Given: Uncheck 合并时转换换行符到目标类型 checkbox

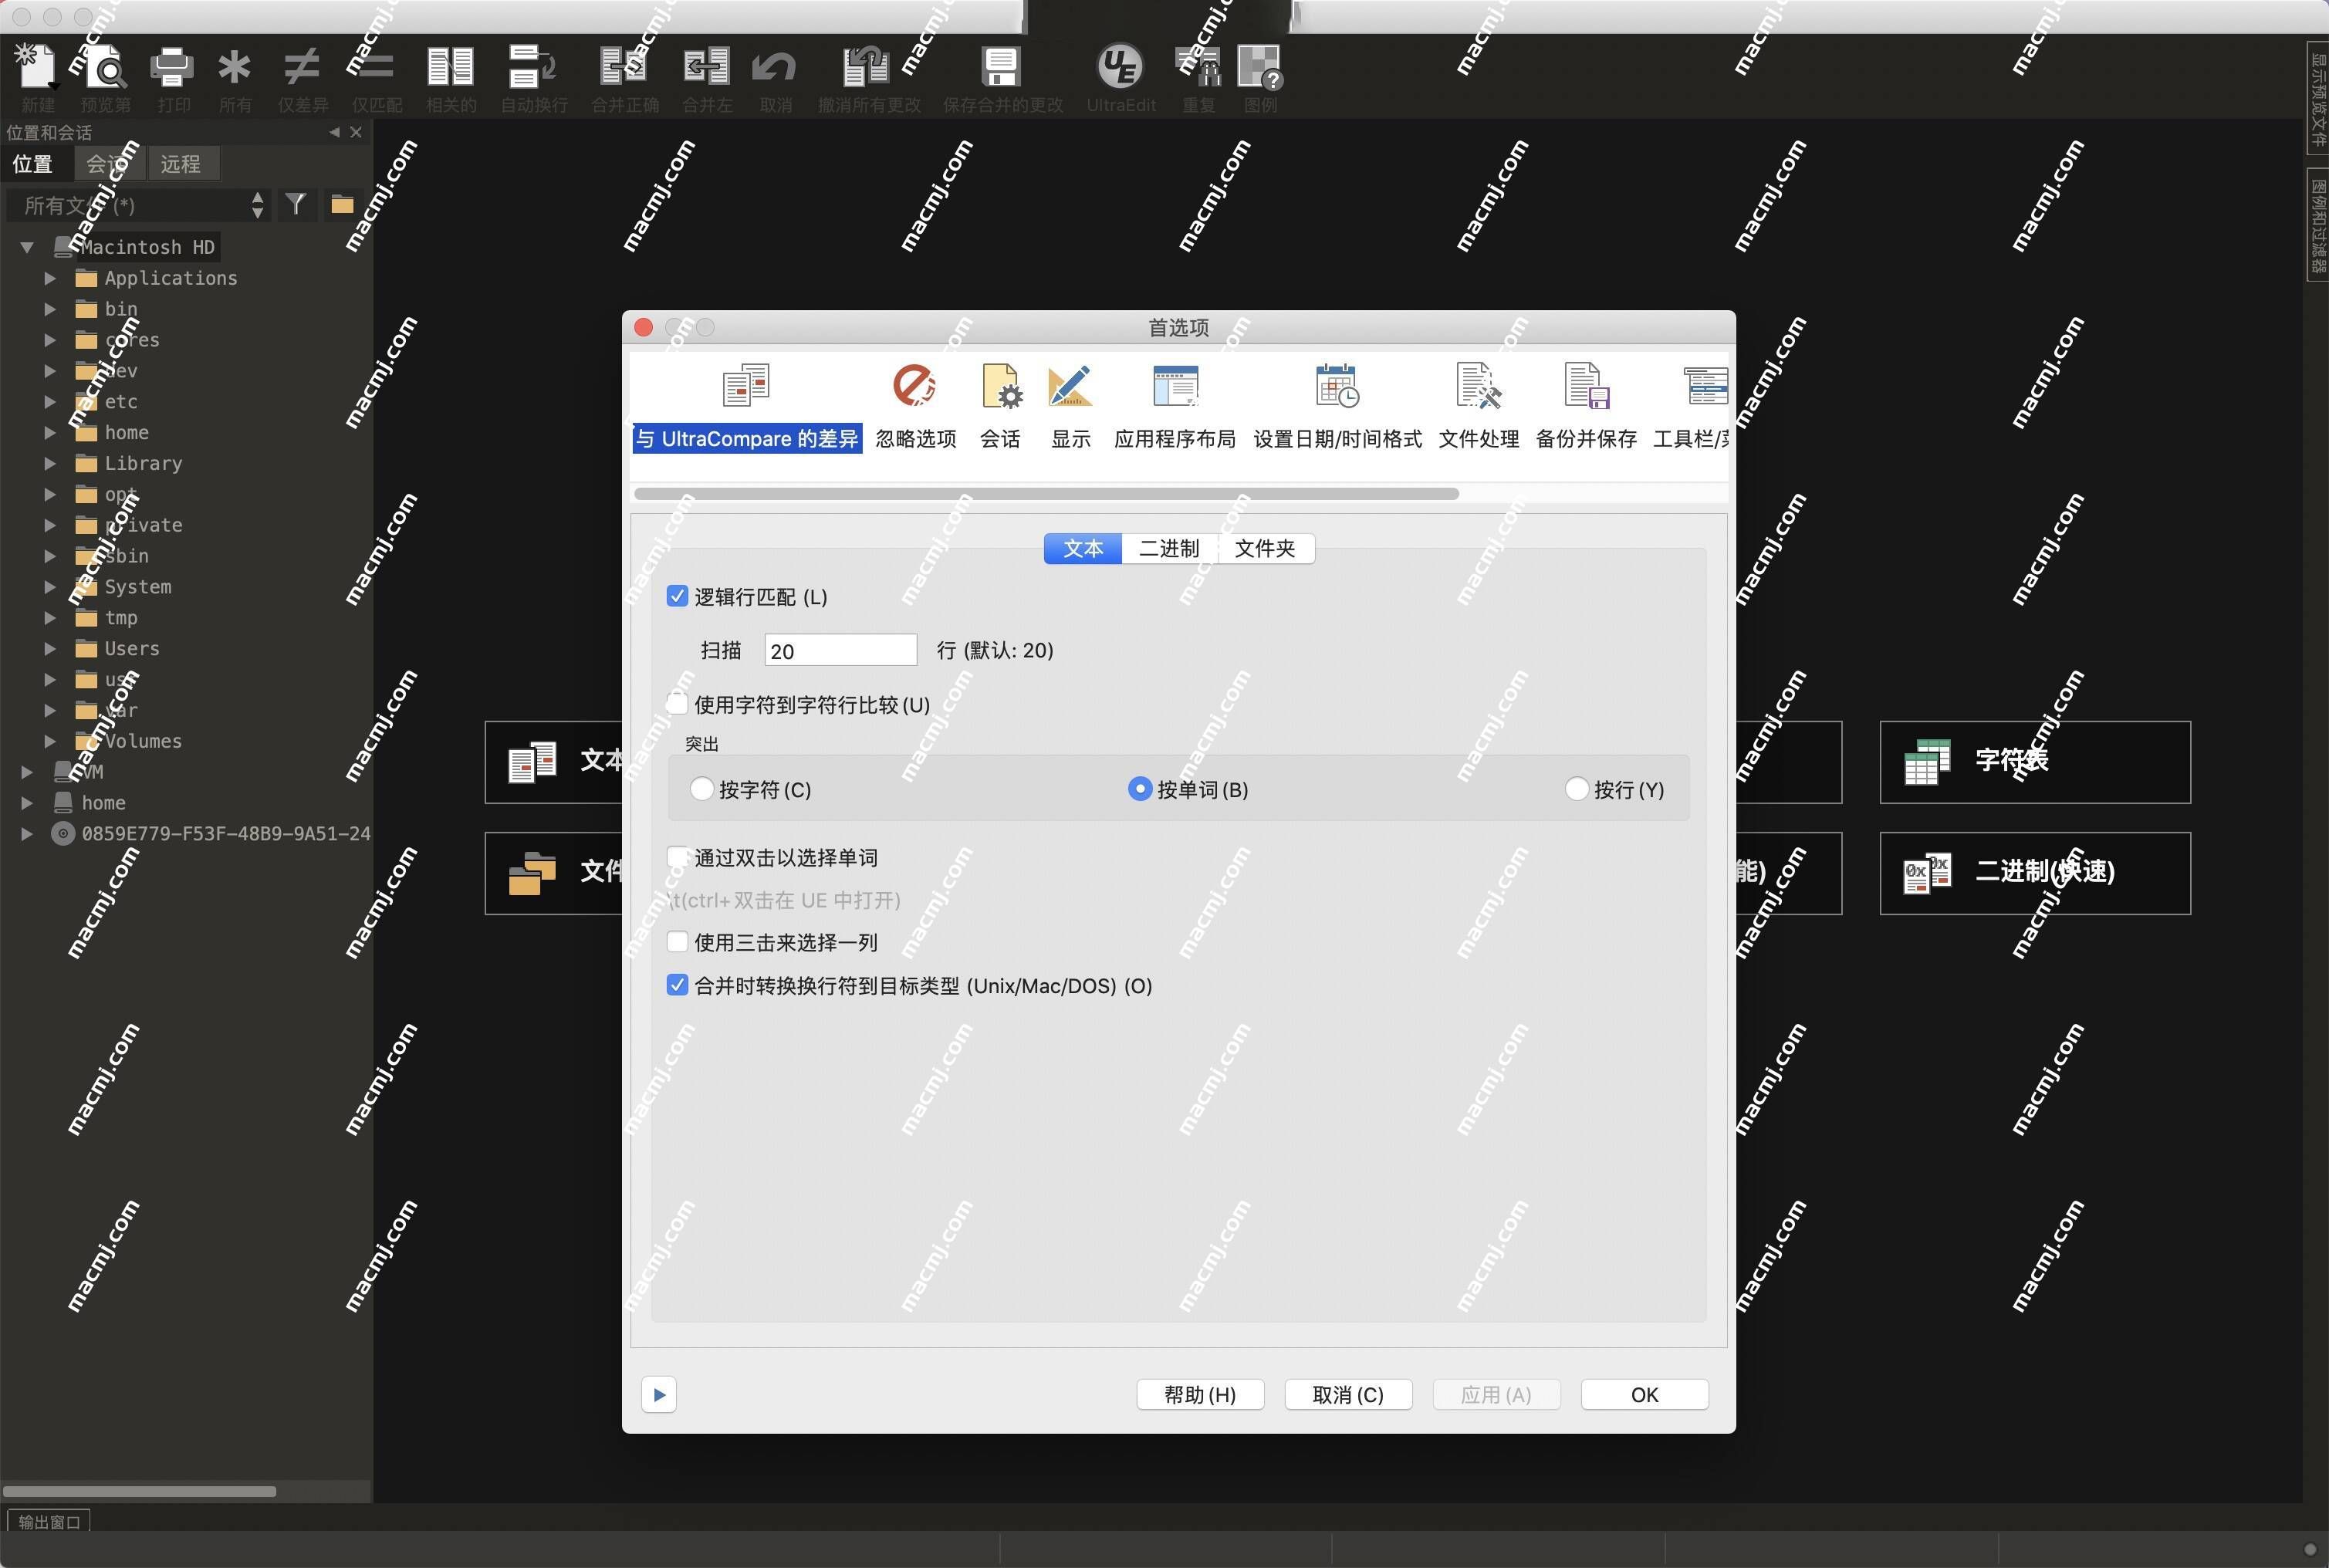Looking at the screenshot, I should pos(677,985).
